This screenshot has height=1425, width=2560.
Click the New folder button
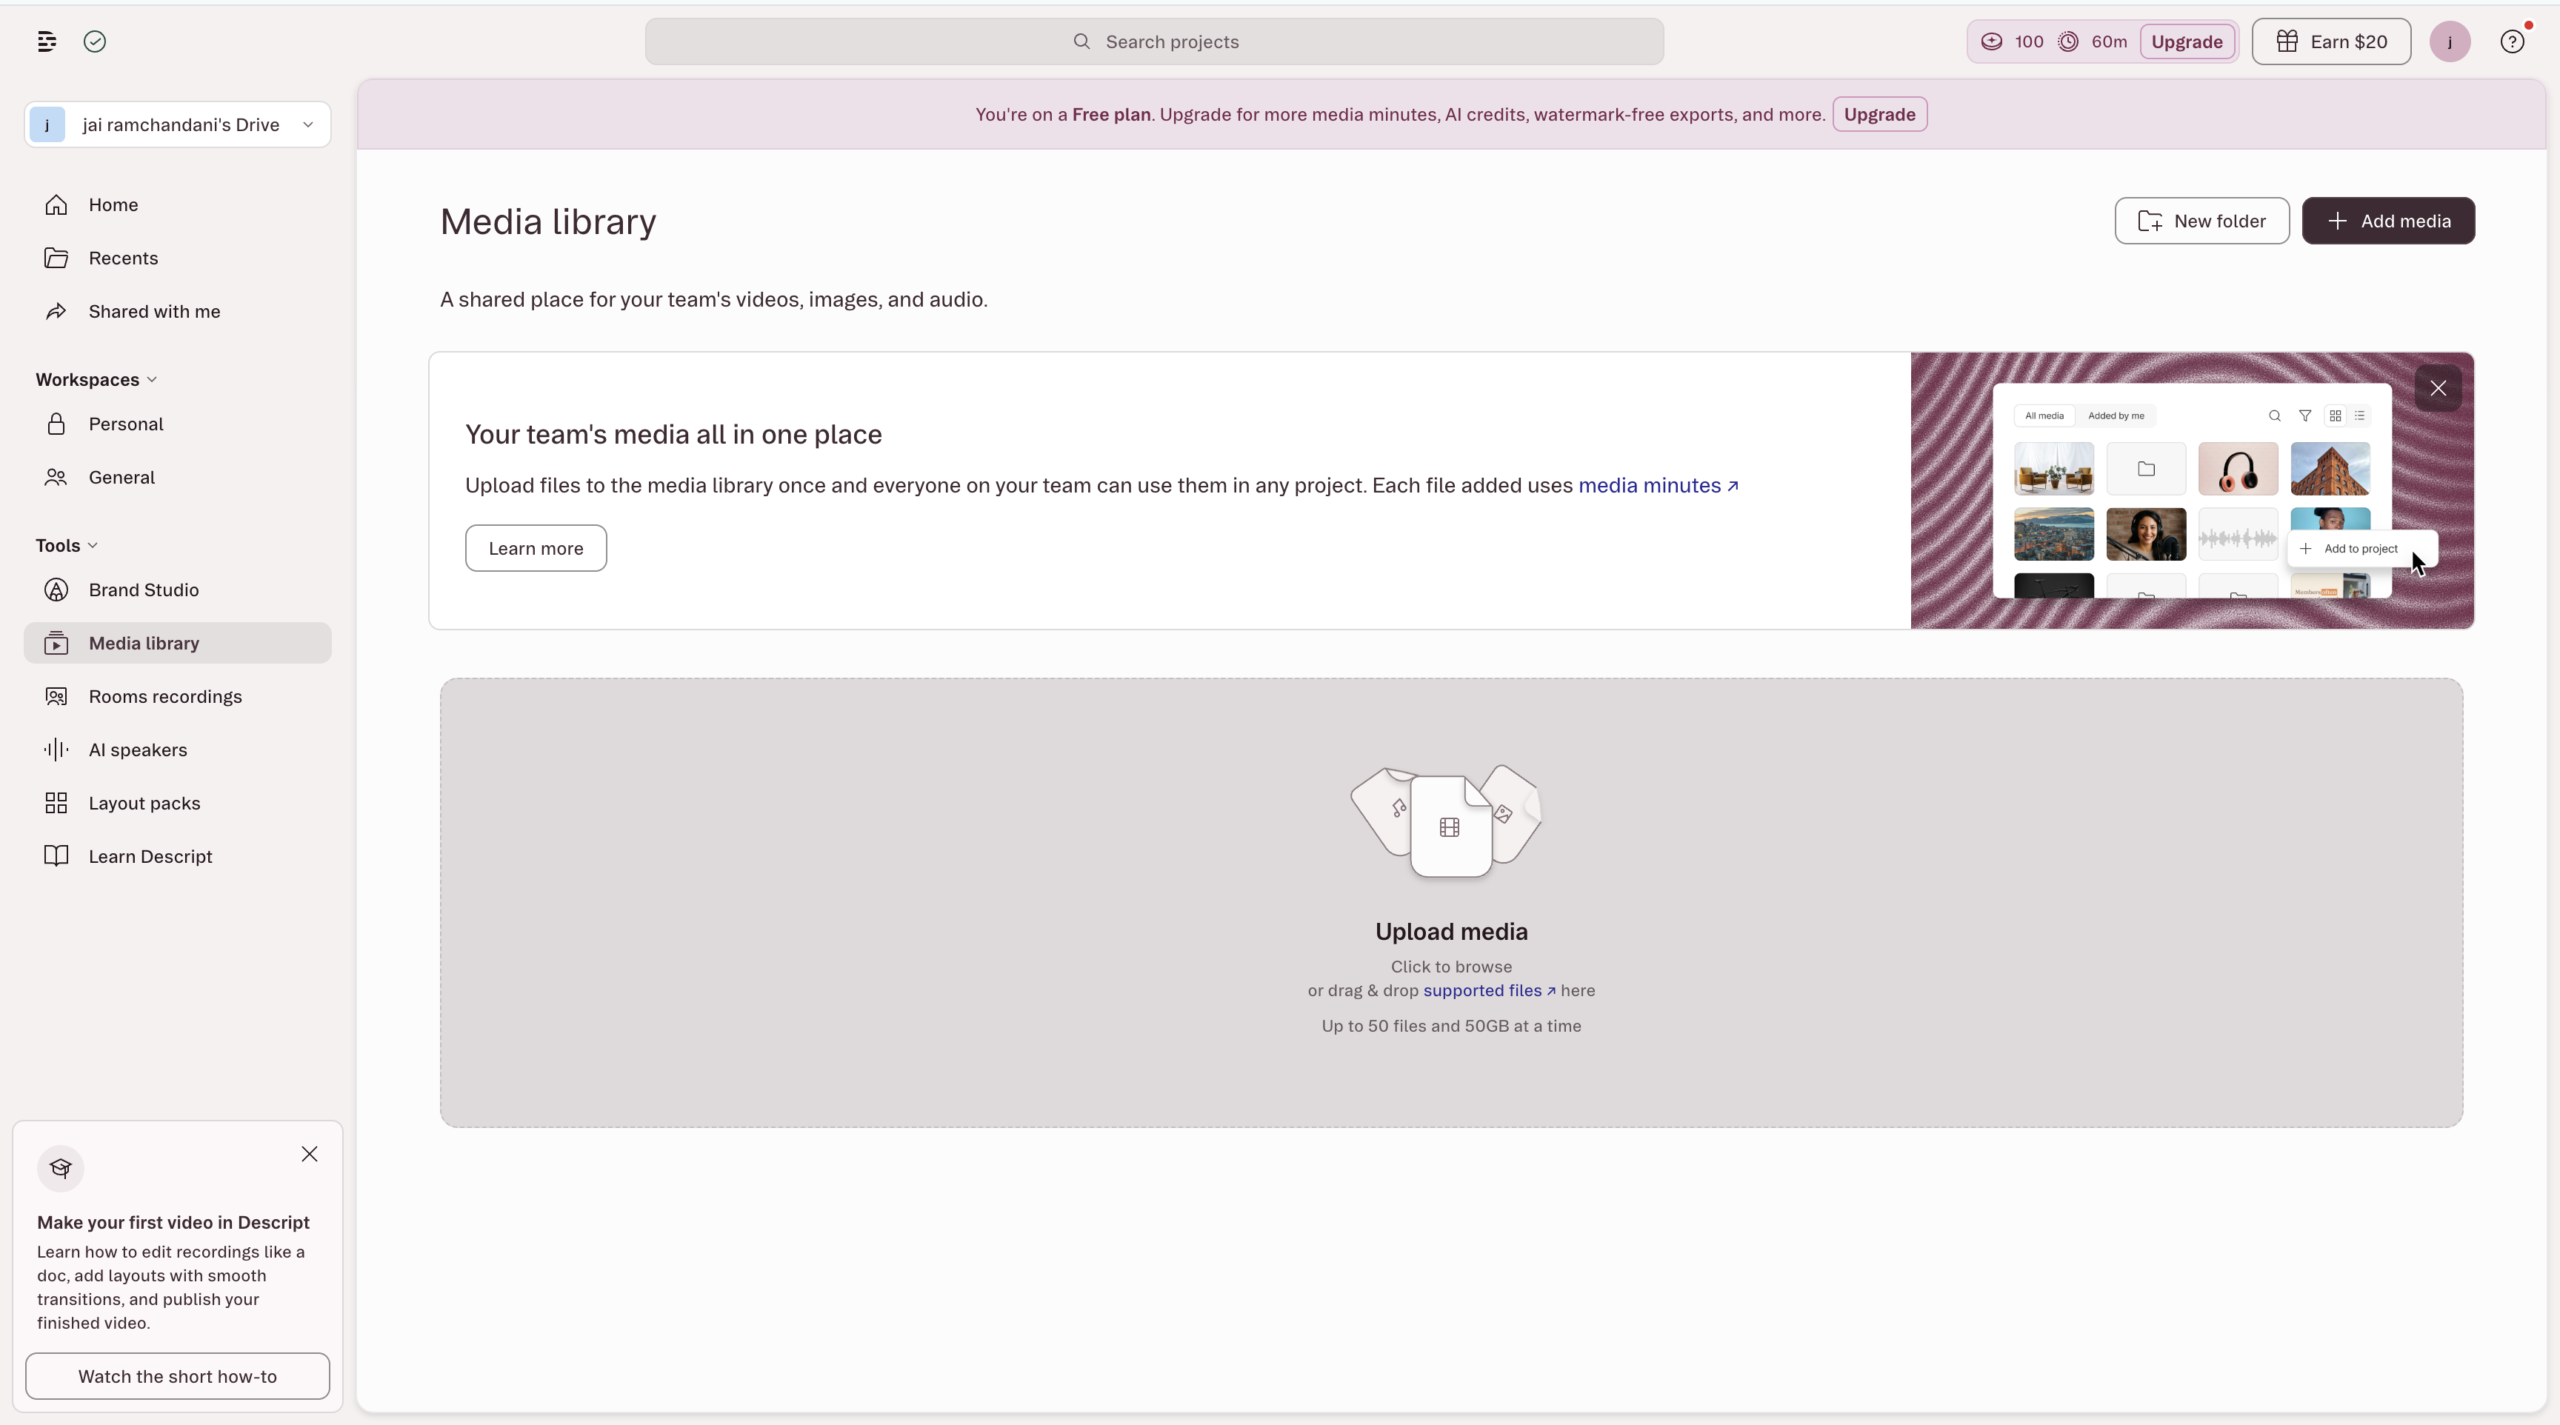click(2201, 221)
